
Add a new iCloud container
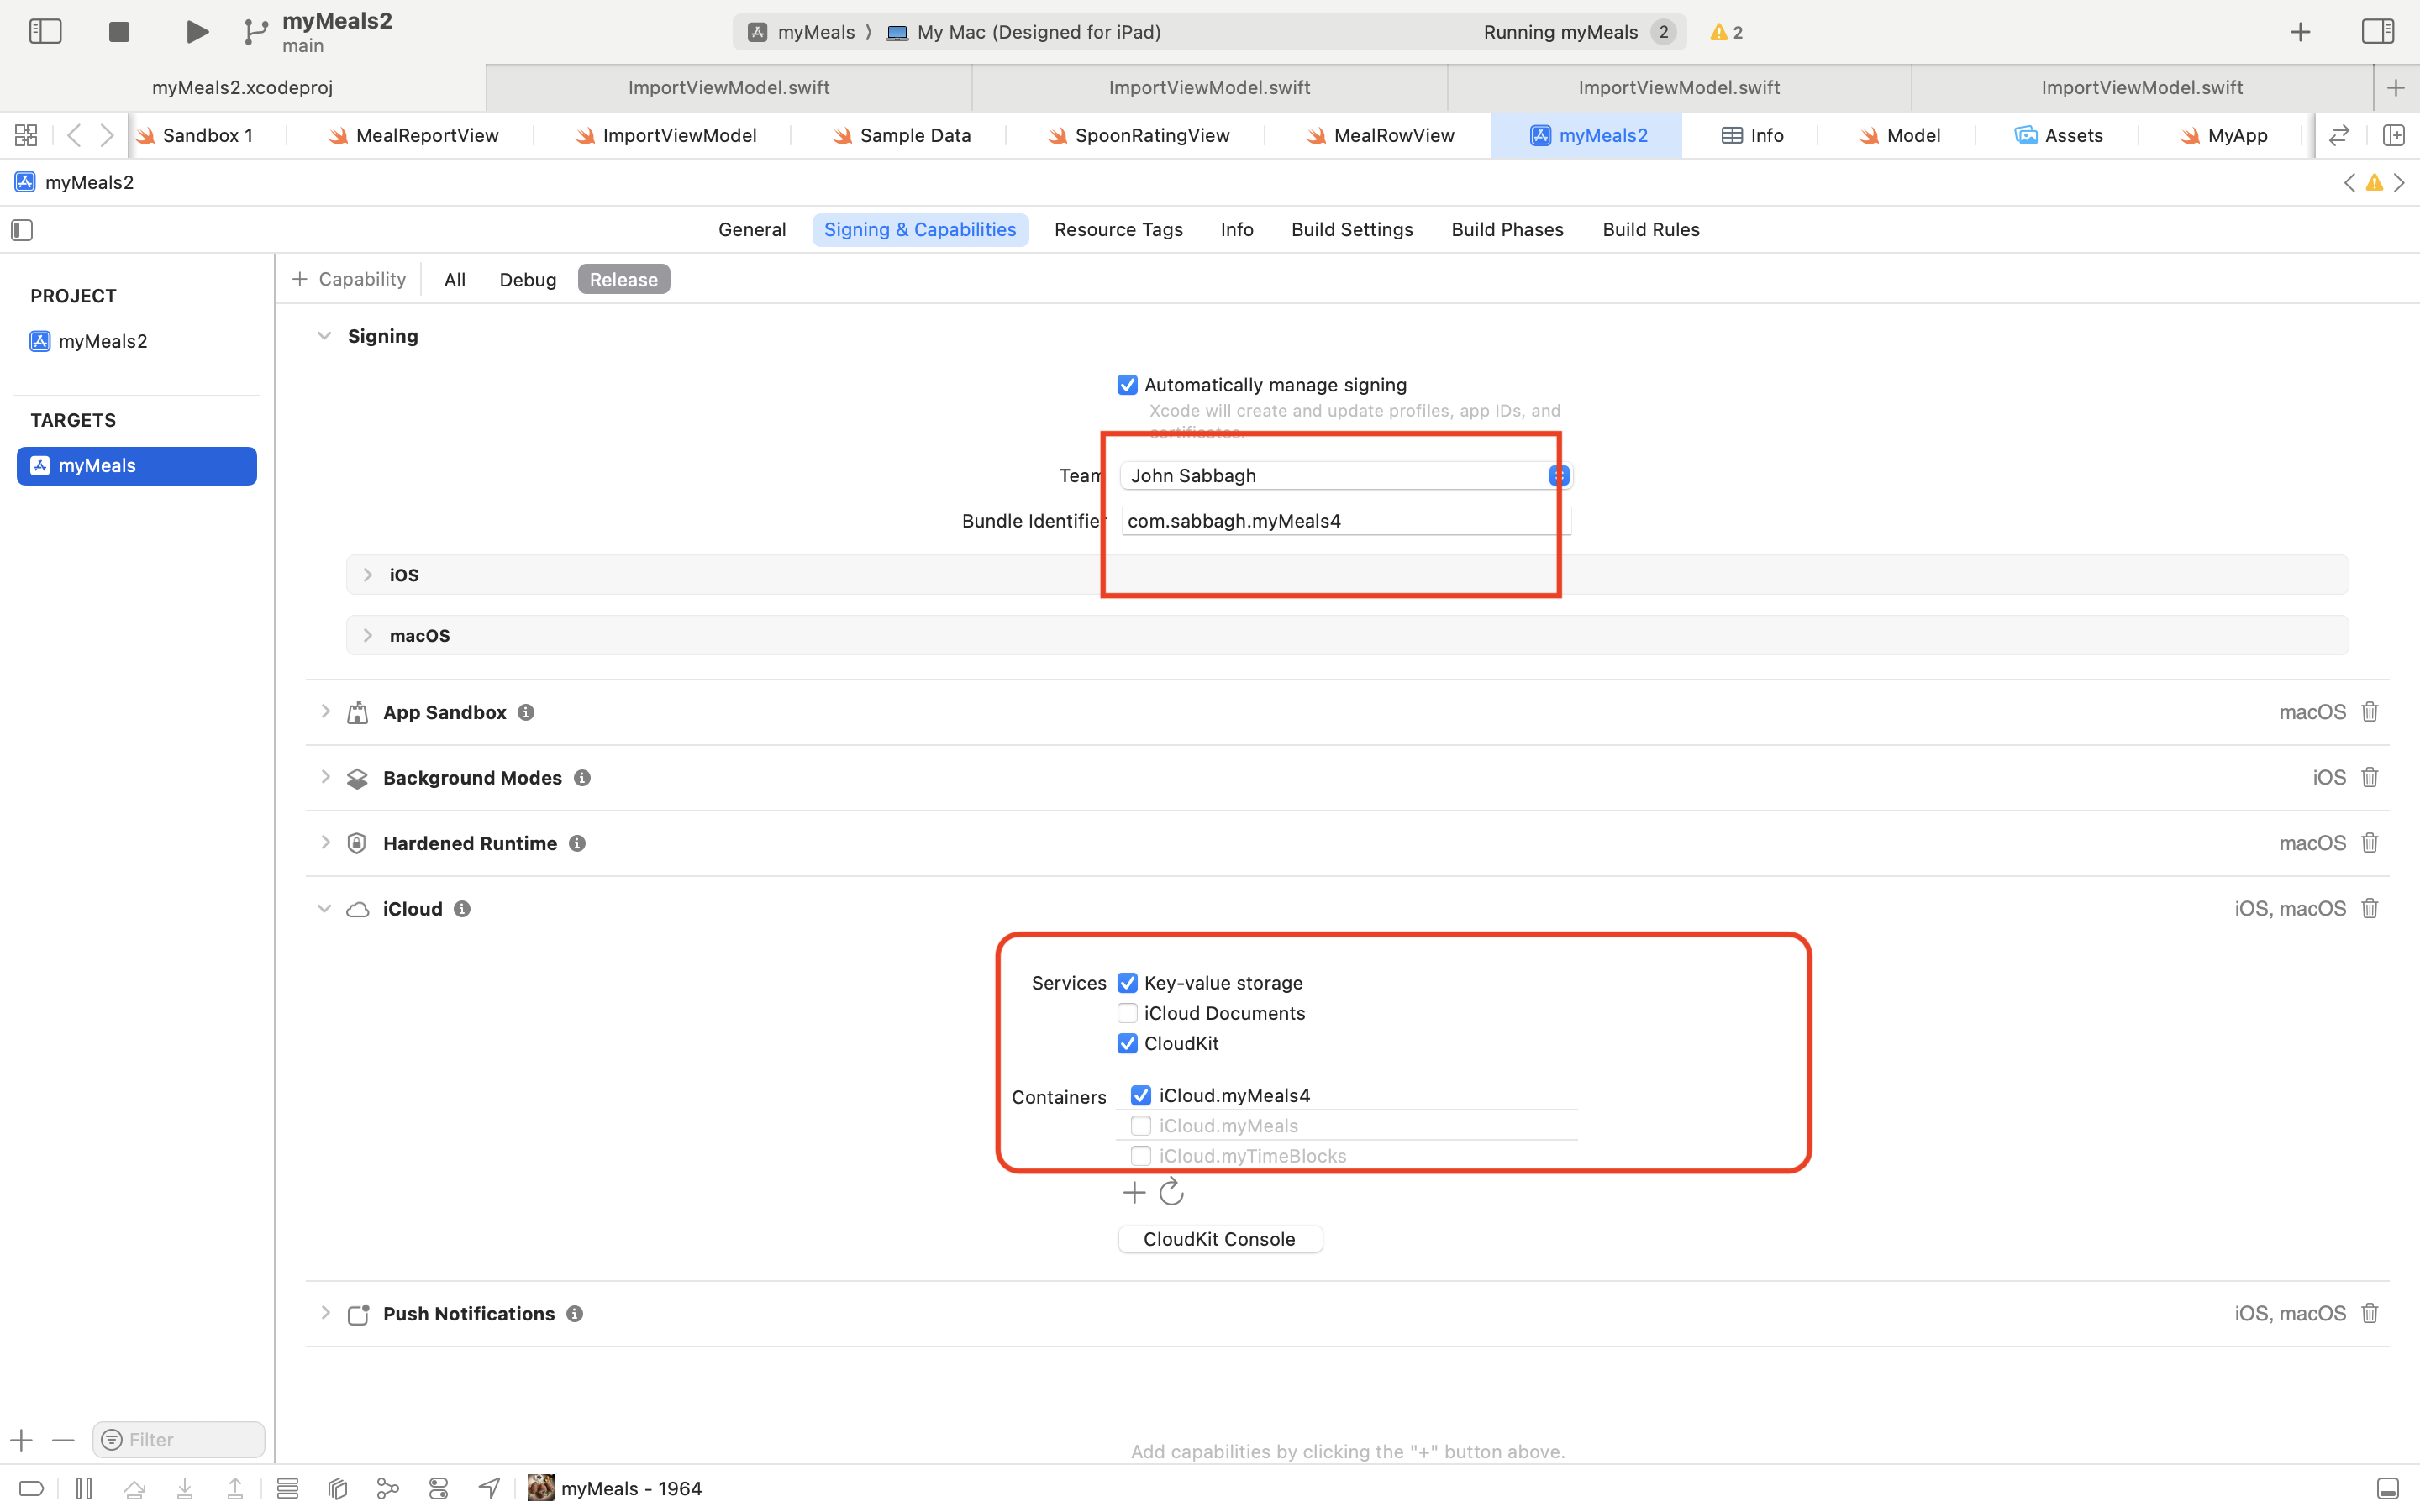(1134, 1192)
